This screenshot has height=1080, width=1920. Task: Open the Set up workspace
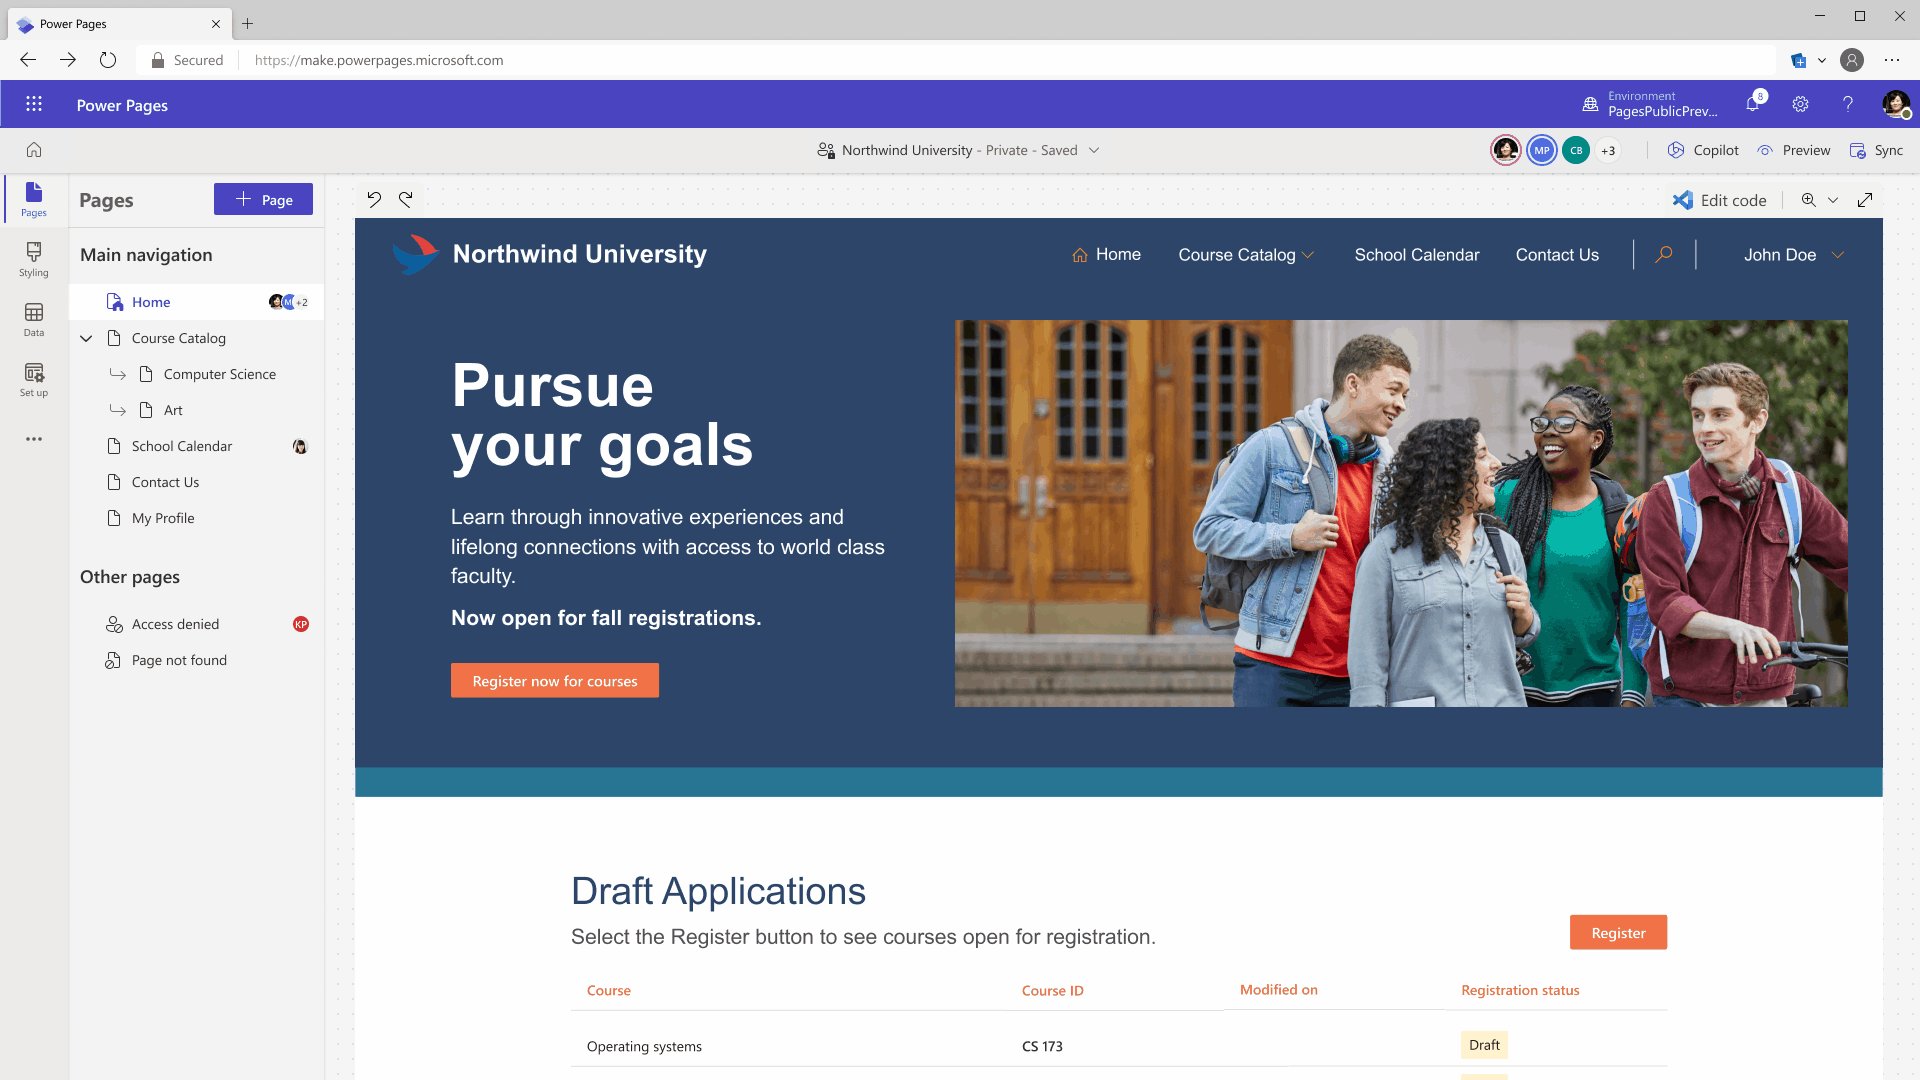coord(33,378)
